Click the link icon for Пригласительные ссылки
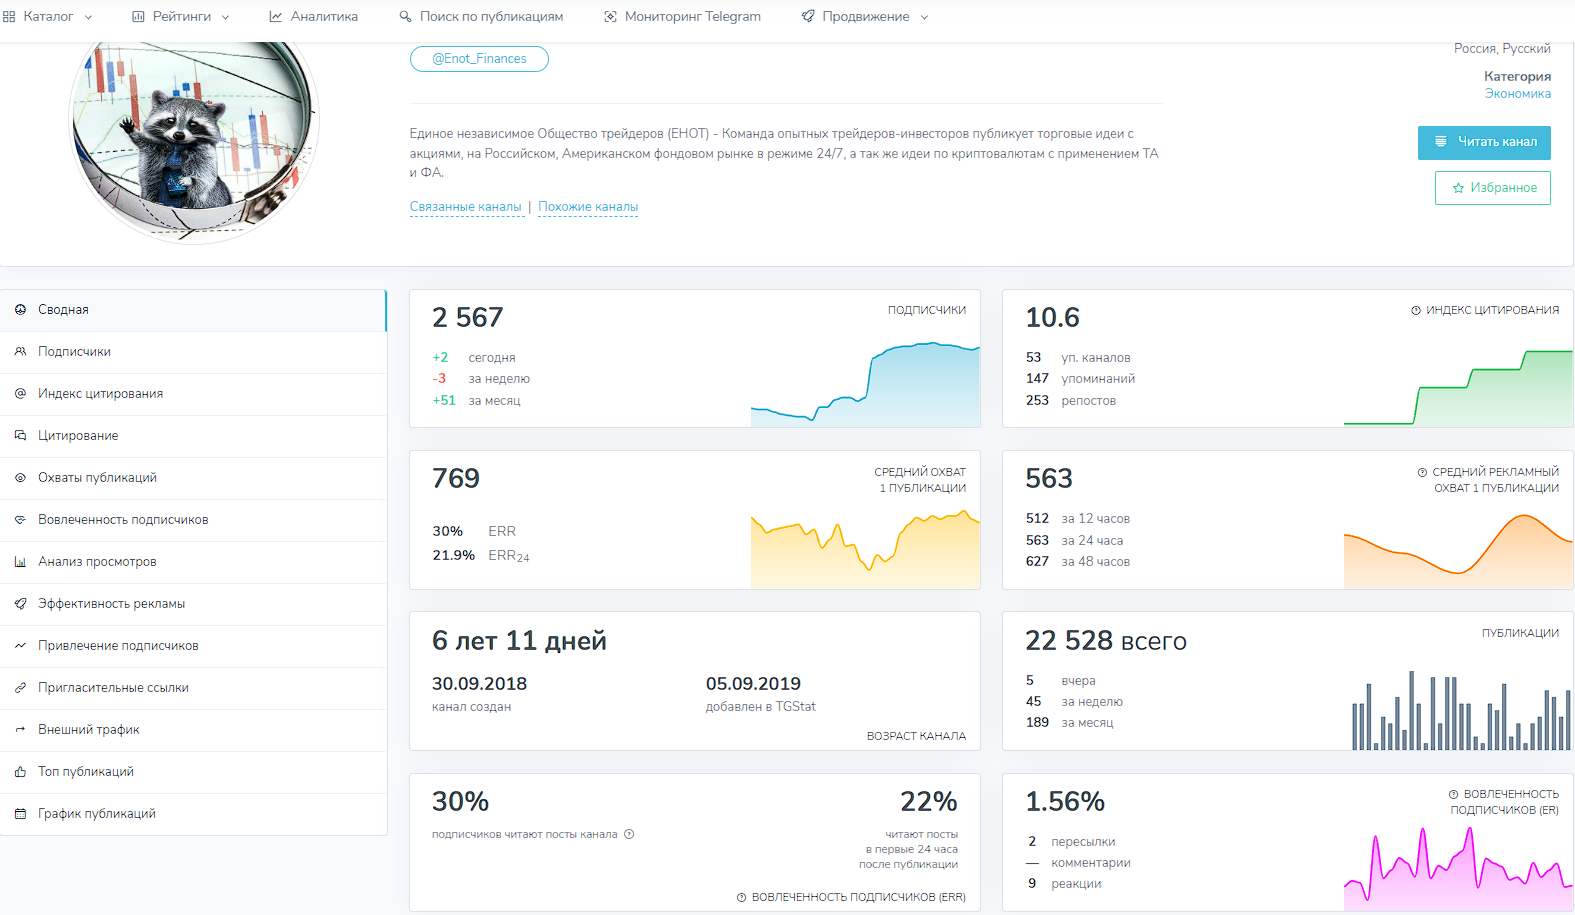This screenshot has width=1575, height=915. coord(20,688)
